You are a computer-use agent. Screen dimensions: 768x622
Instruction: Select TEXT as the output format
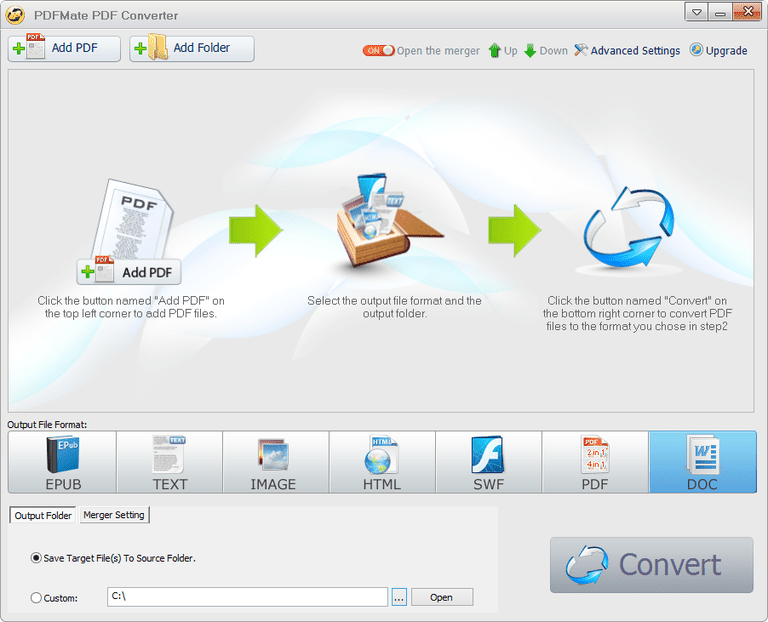point(169,462)
